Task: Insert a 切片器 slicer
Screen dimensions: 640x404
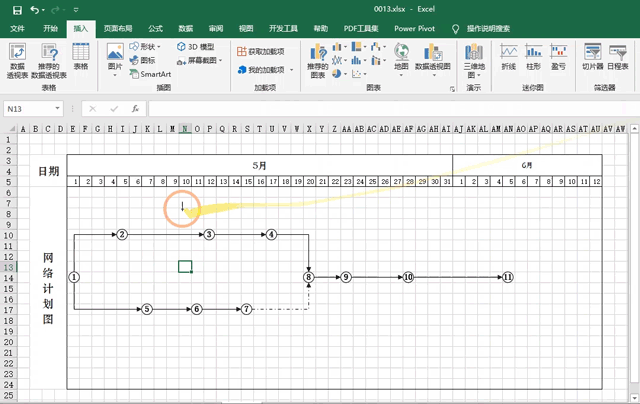Action: [593, 56]
